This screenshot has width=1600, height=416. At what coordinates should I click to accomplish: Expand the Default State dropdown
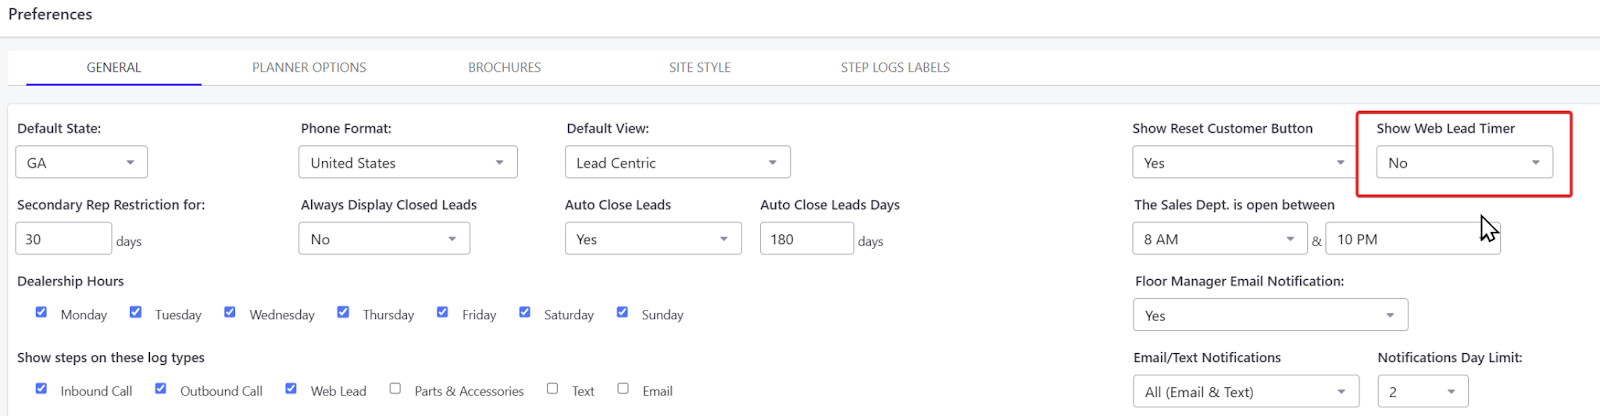(x=81, y=163)
